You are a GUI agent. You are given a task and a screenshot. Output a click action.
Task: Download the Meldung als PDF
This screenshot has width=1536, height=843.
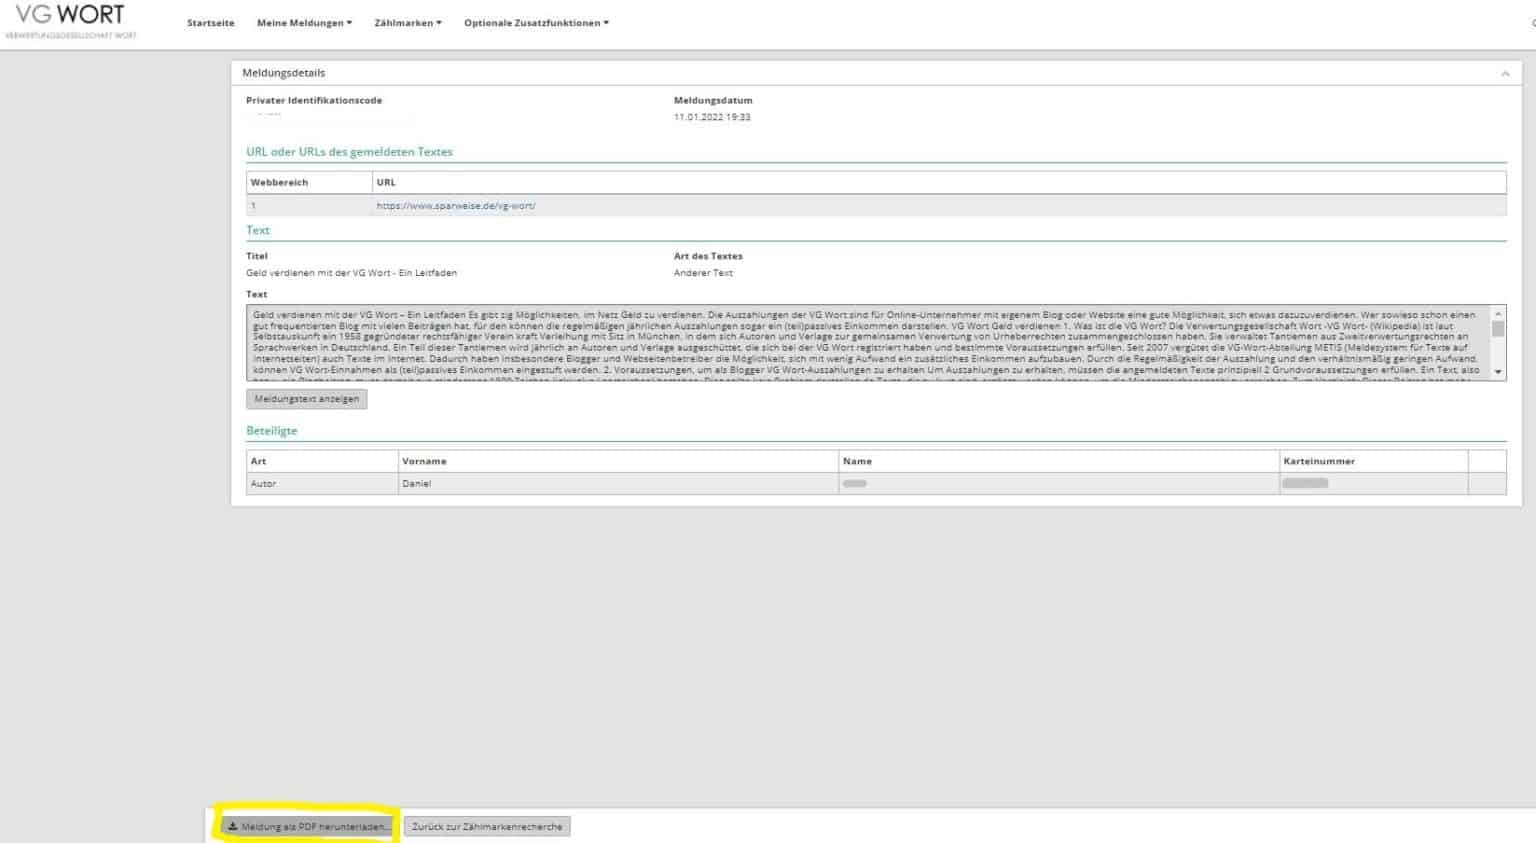307,827
